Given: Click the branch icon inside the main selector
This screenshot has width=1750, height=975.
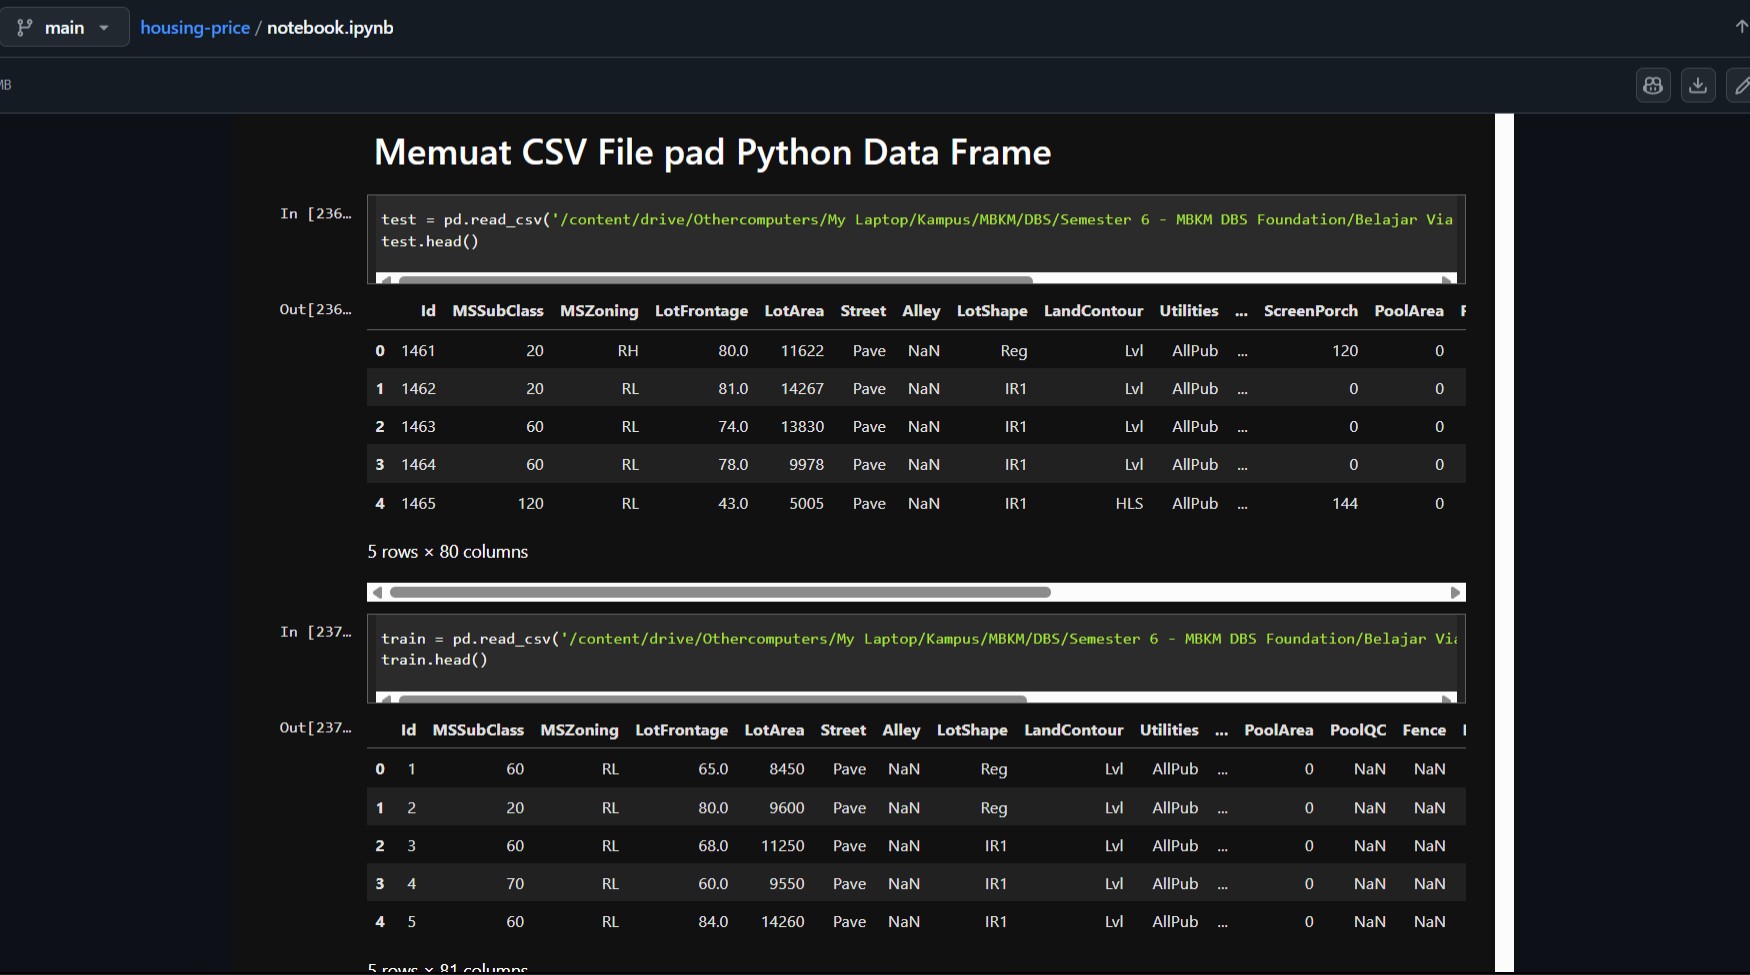Looking at the screenshot, I should 24,27.
